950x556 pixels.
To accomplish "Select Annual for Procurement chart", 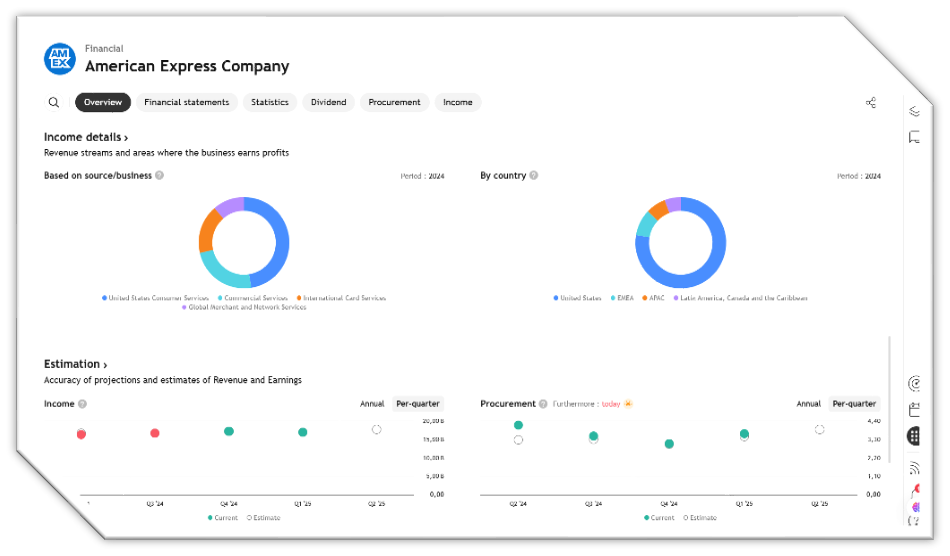I will click(x=808, y=403).
